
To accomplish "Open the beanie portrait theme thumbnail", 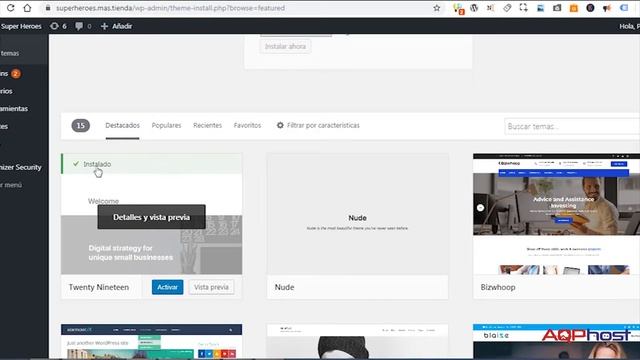I will [x=358, y=342].
